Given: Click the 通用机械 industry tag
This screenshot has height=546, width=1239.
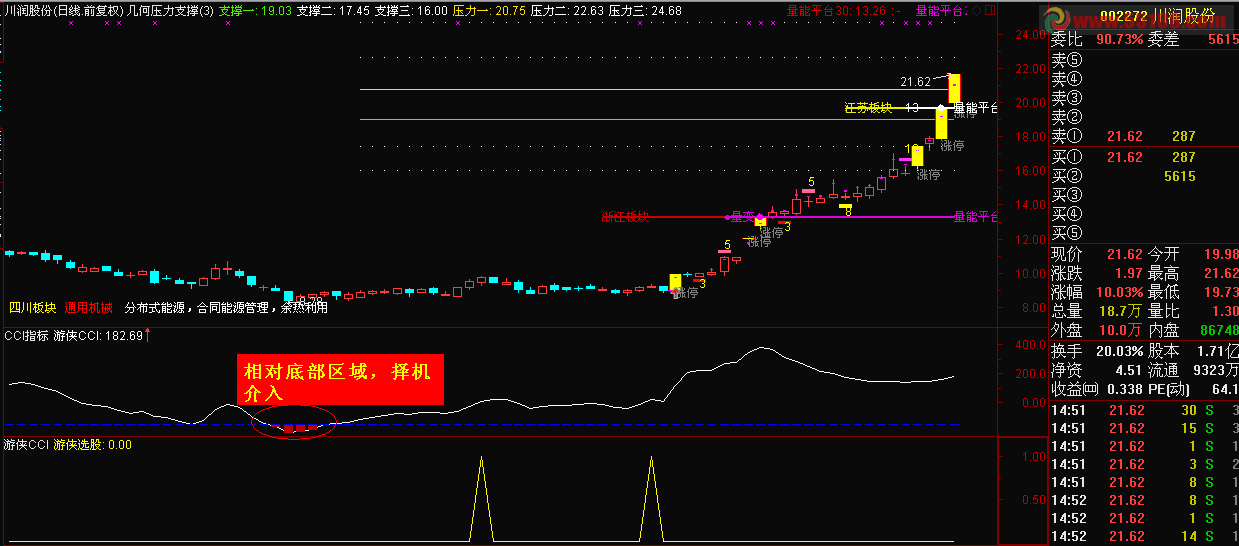Looking at the screenshot, I should coord(89,307).
